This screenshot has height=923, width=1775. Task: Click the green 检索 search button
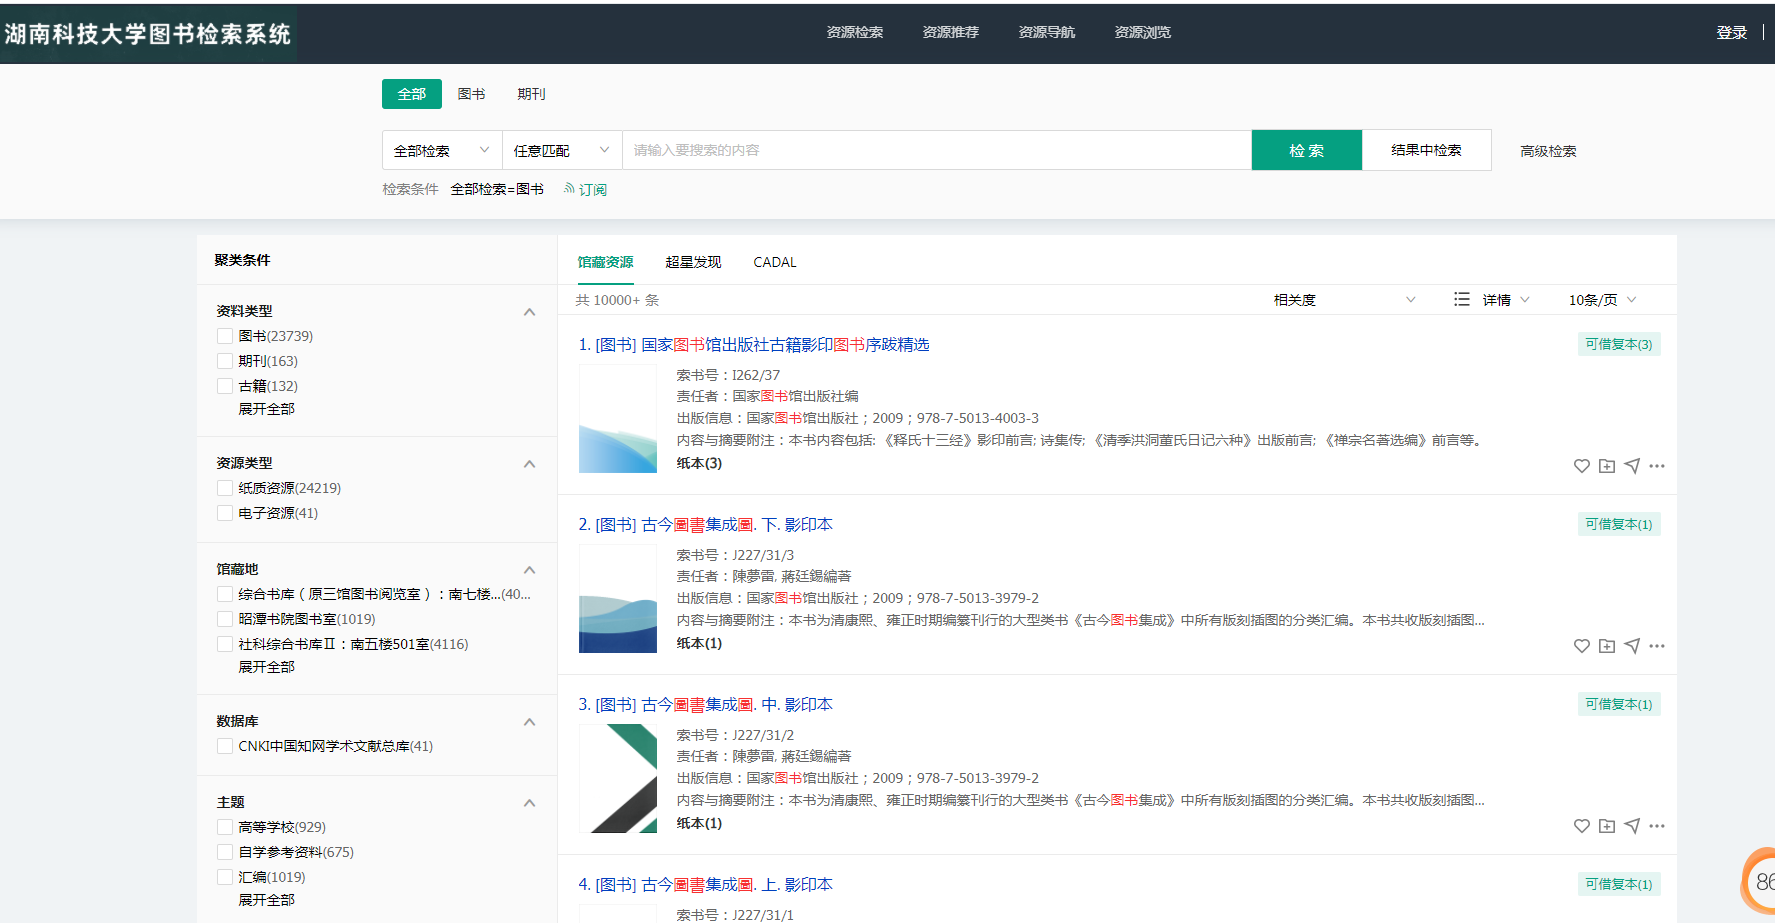[1306, 150]
